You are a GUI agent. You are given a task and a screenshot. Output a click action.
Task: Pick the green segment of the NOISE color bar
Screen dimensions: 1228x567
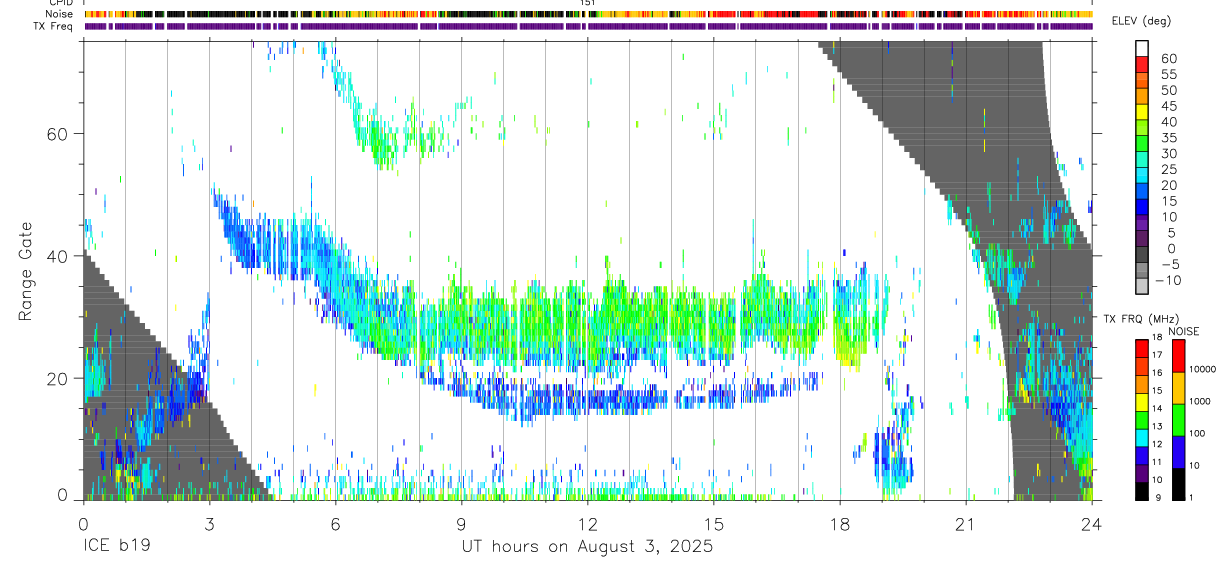(x=1179, y=419)
